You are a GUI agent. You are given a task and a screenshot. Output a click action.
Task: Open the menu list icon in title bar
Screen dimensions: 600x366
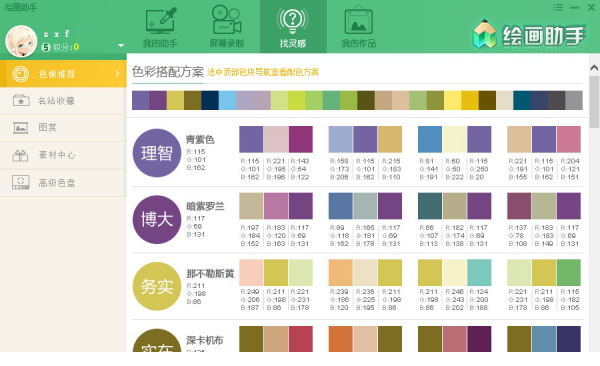click(558, 7)
